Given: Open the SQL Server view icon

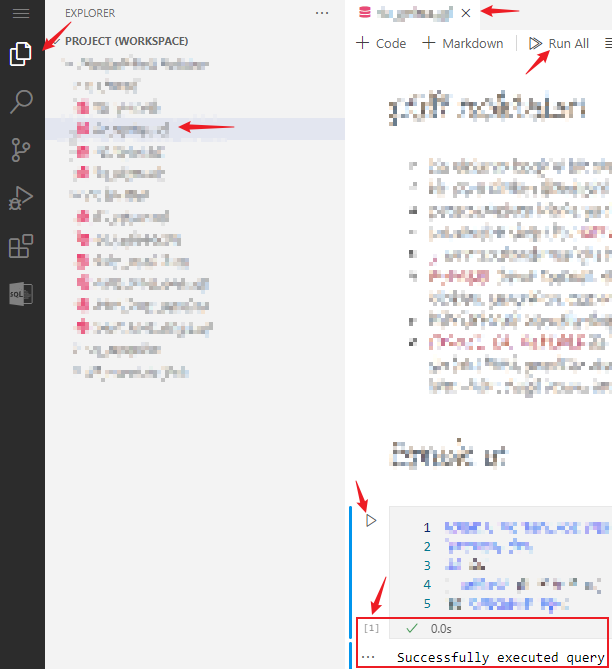Looking at the screenshot, I should (x=21, y=294).
